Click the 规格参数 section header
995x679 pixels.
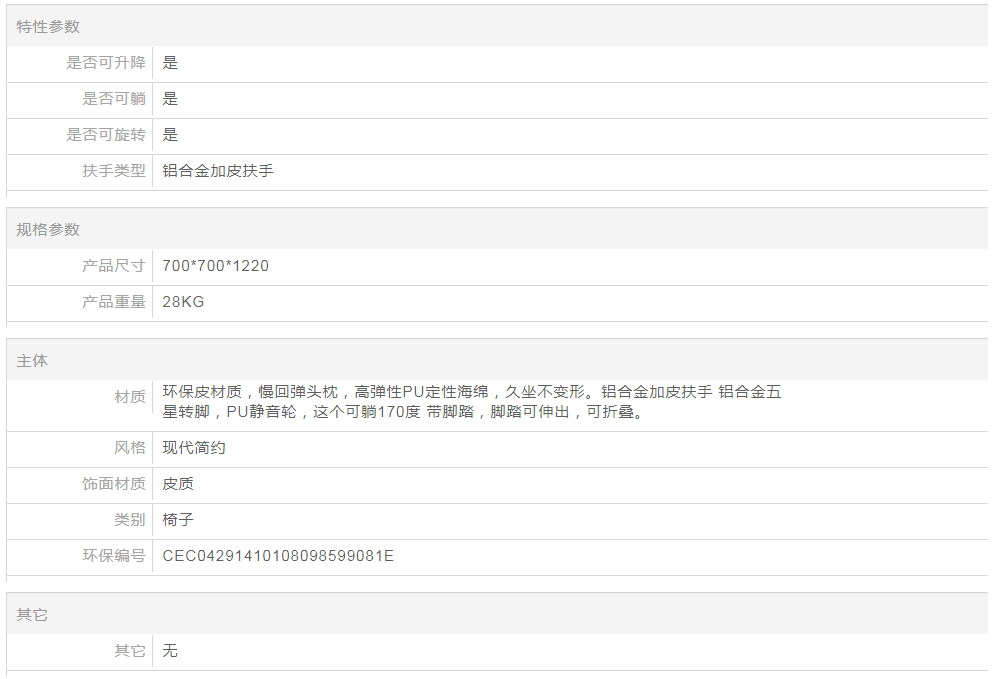tap(48, 230)
